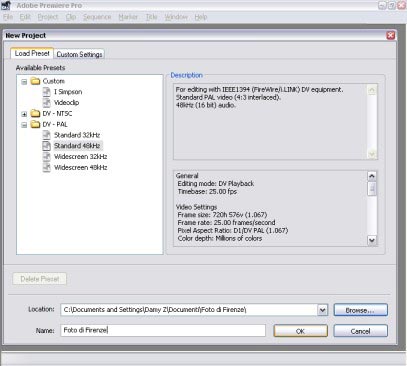Click the 'Editing mode: DV Playback' line

pos(216,184)
